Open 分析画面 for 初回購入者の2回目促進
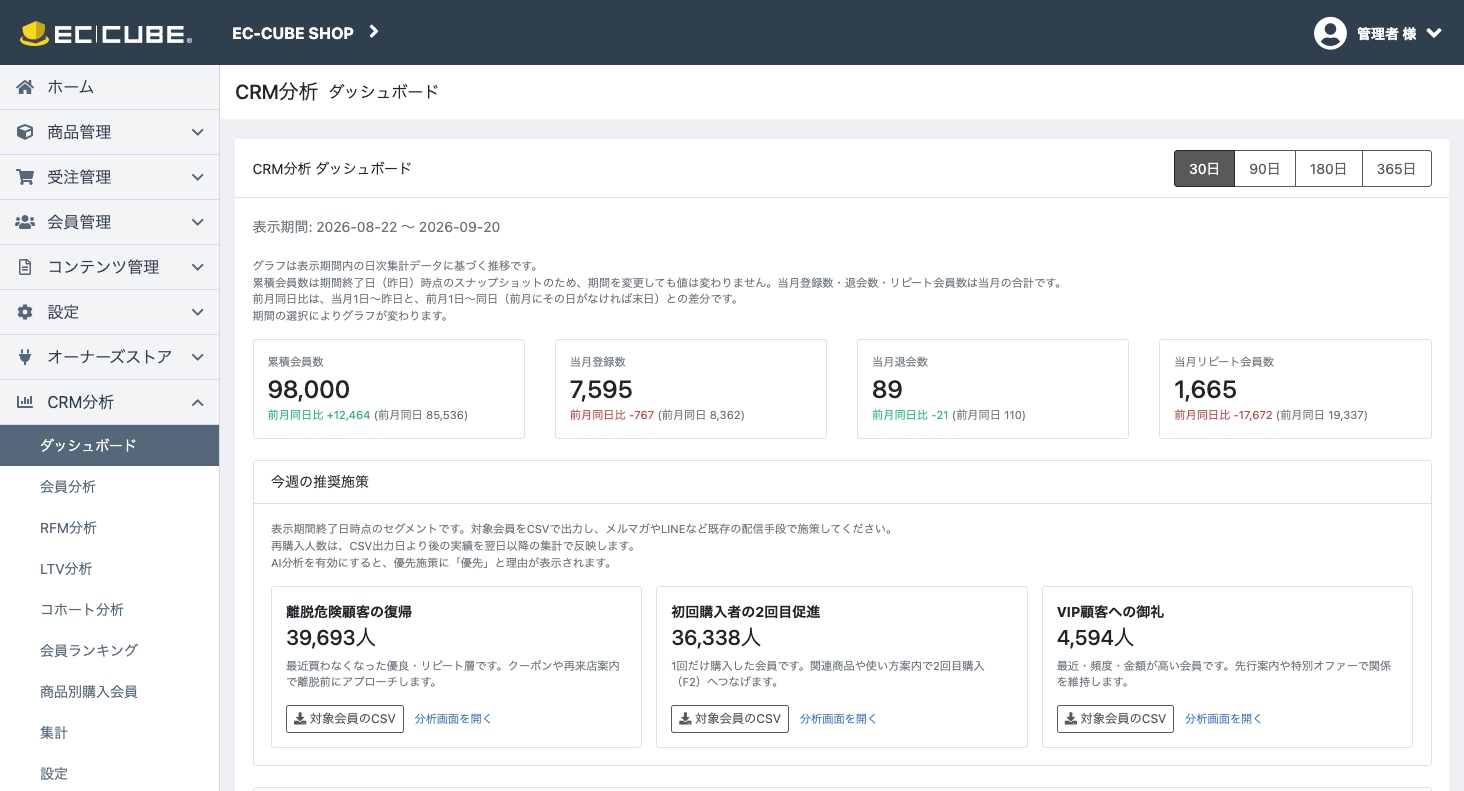 click(x=838, y=718)
